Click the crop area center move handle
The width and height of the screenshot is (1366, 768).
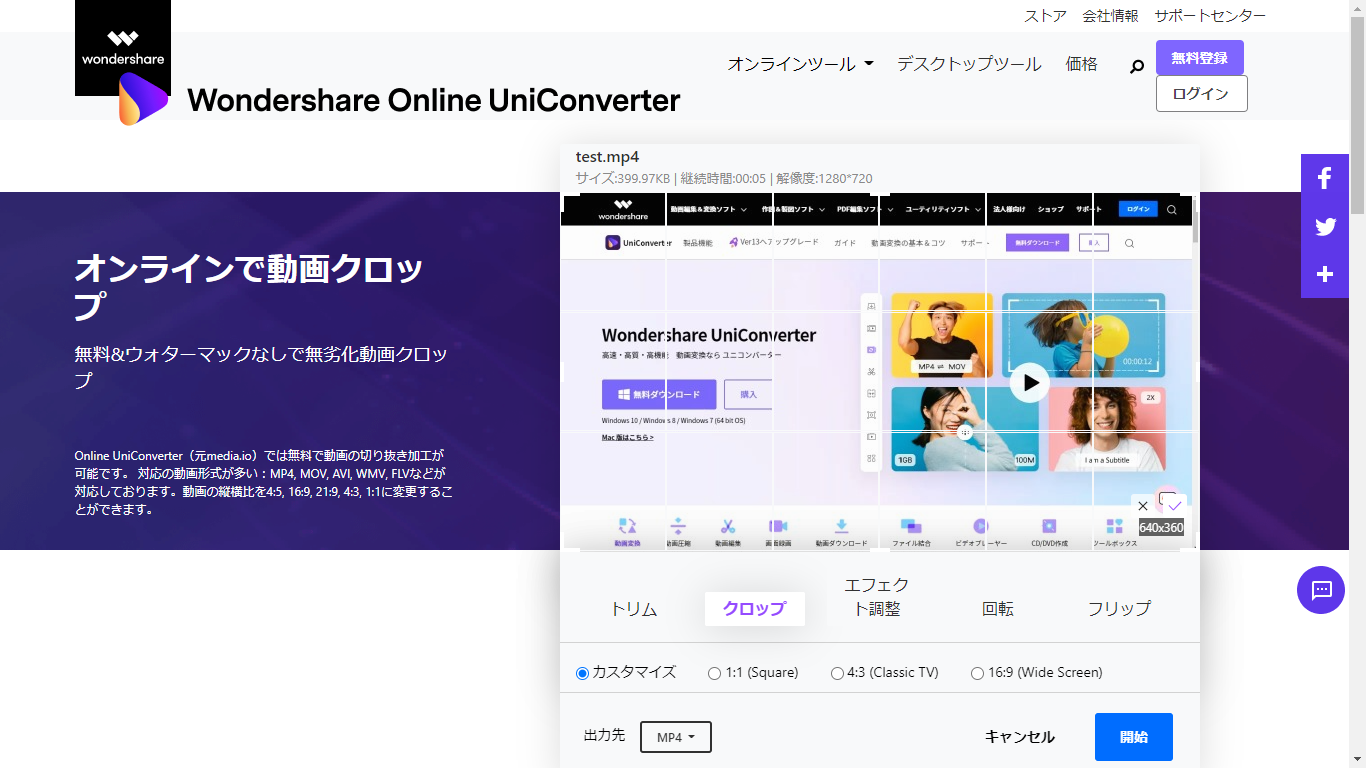[965, 433]
